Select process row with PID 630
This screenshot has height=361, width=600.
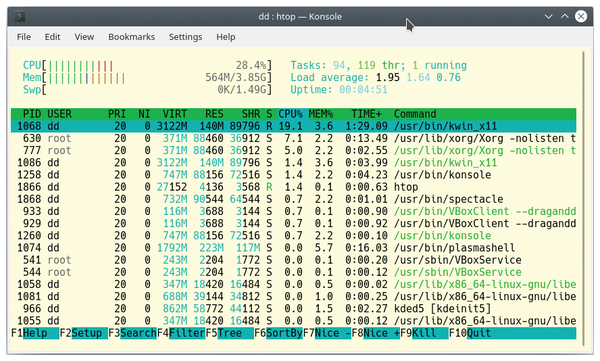[293, 139]
